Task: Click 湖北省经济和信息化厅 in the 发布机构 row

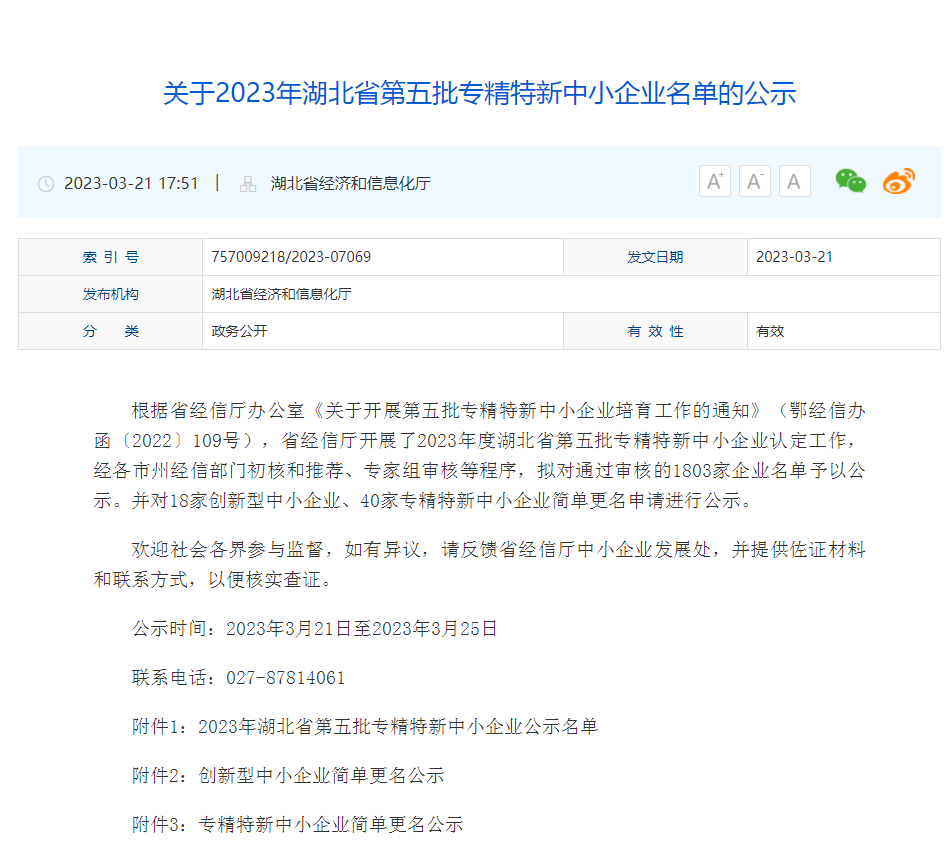Action: 281,294
